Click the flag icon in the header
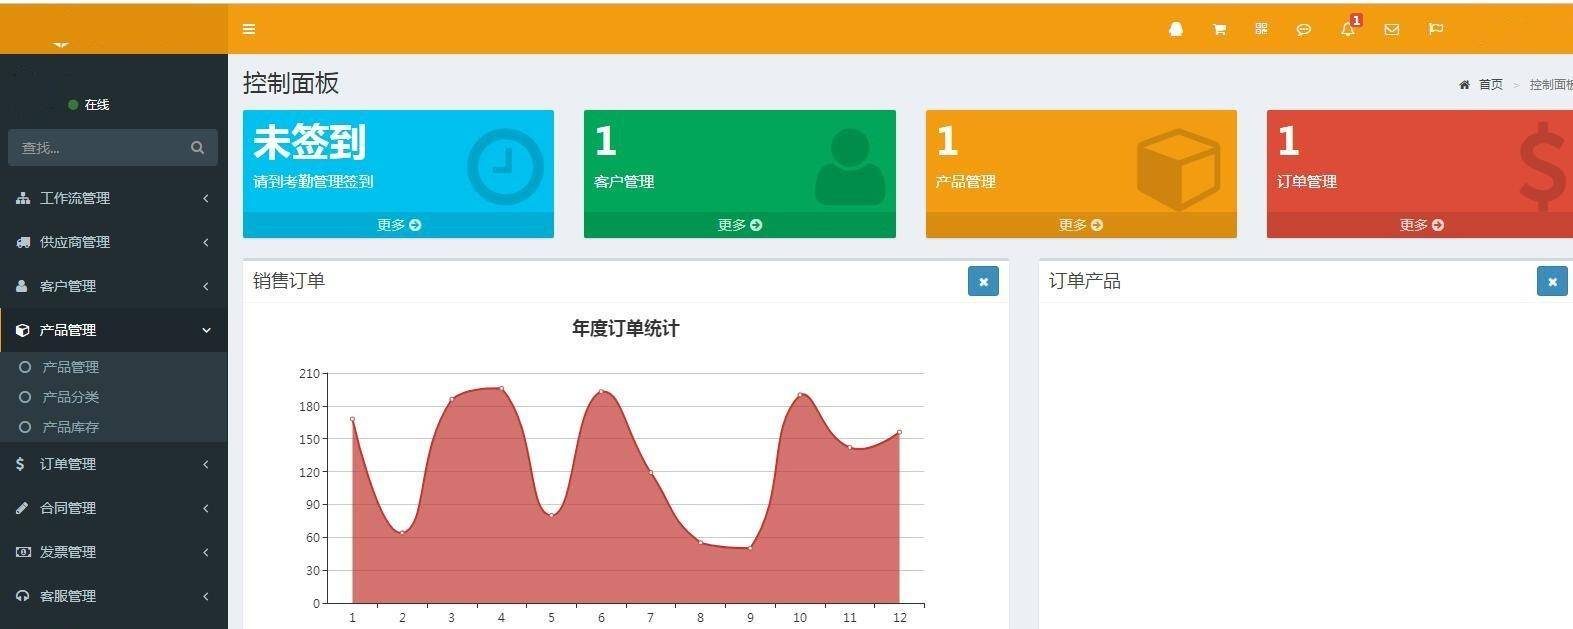The width and height of the screenshot is (1573, 629). tap(1435, 29)
